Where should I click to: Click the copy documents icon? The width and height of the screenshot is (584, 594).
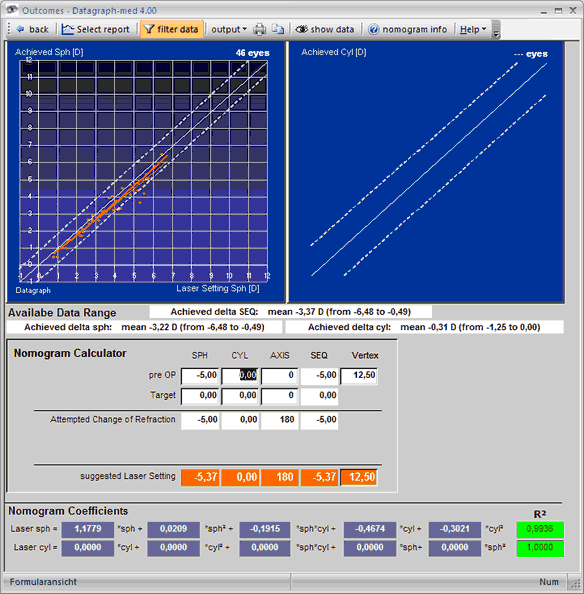tap(278, 29)
